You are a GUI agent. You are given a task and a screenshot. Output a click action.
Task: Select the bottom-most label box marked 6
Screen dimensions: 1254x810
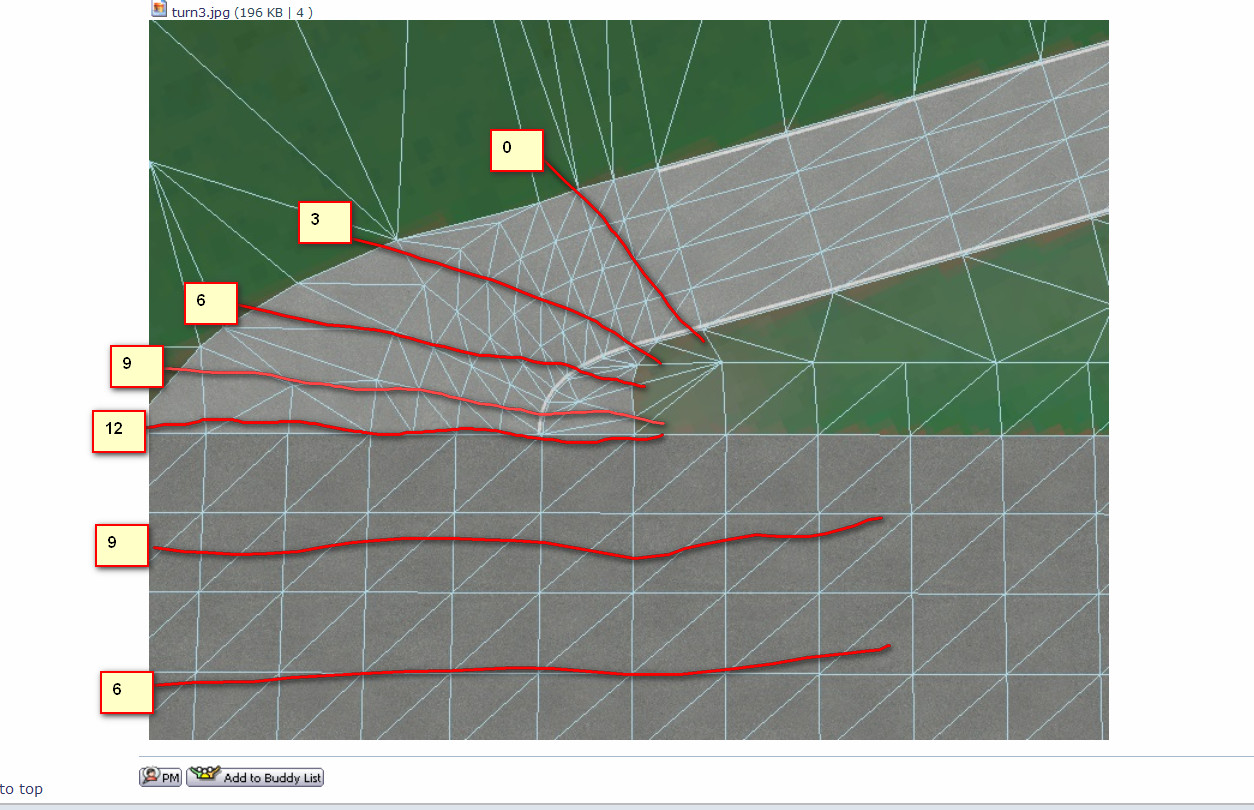point(126,692)
